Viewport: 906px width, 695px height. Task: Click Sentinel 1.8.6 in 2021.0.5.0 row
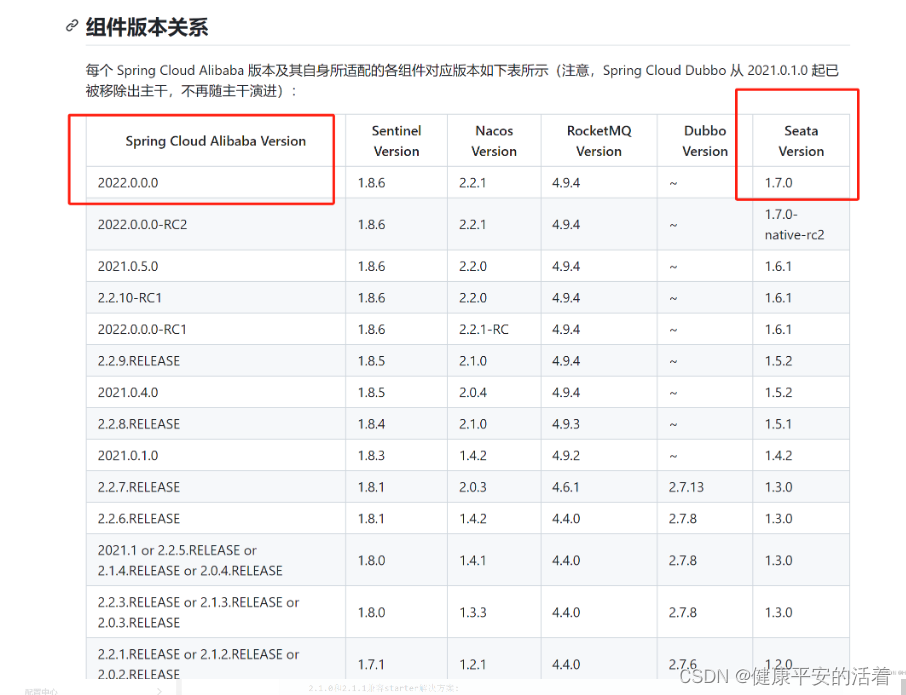[371, 266]
